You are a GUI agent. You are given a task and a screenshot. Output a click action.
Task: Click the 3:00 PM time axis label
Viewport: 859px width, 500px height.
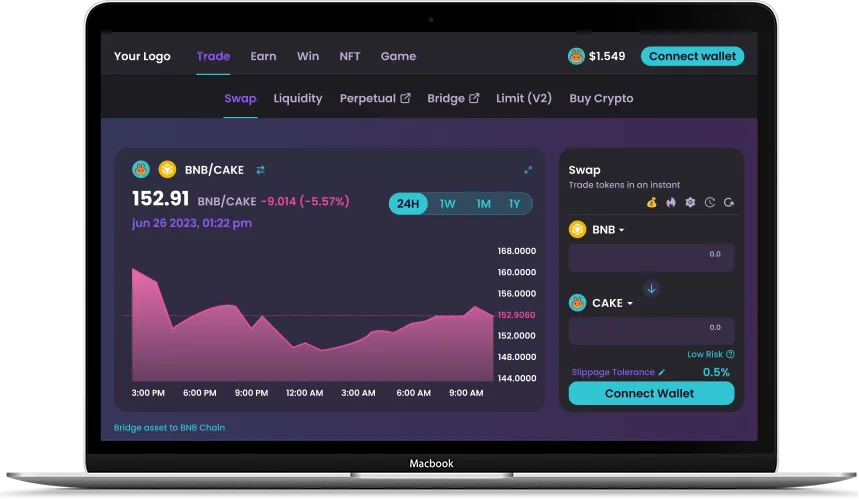(148, 393)
